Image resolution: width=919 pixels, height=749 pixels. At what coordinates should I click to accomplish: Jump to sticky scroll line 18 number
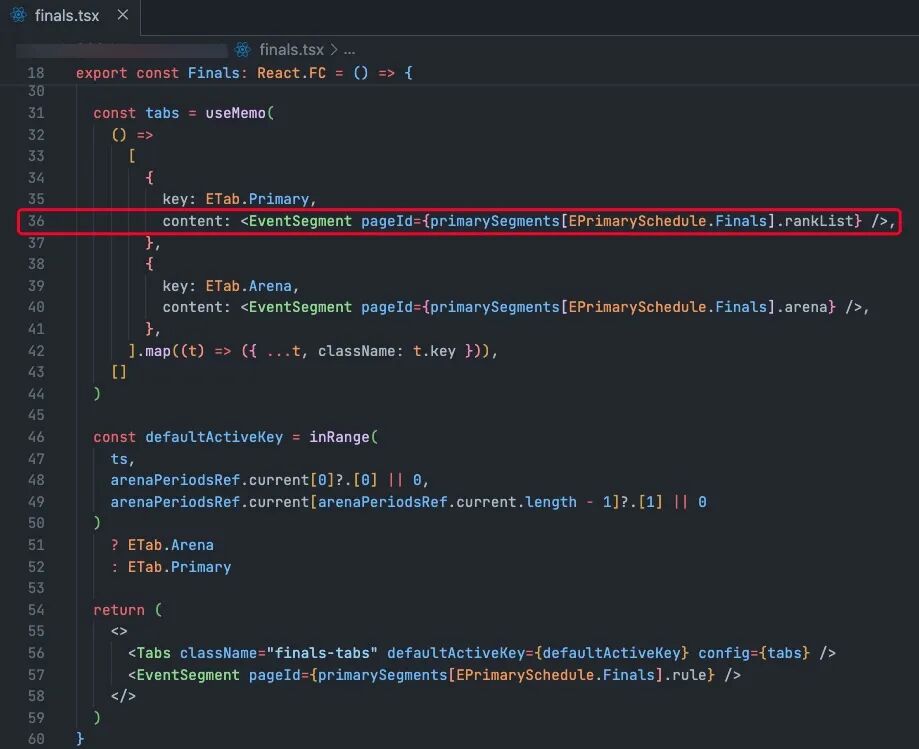point(36,73)
